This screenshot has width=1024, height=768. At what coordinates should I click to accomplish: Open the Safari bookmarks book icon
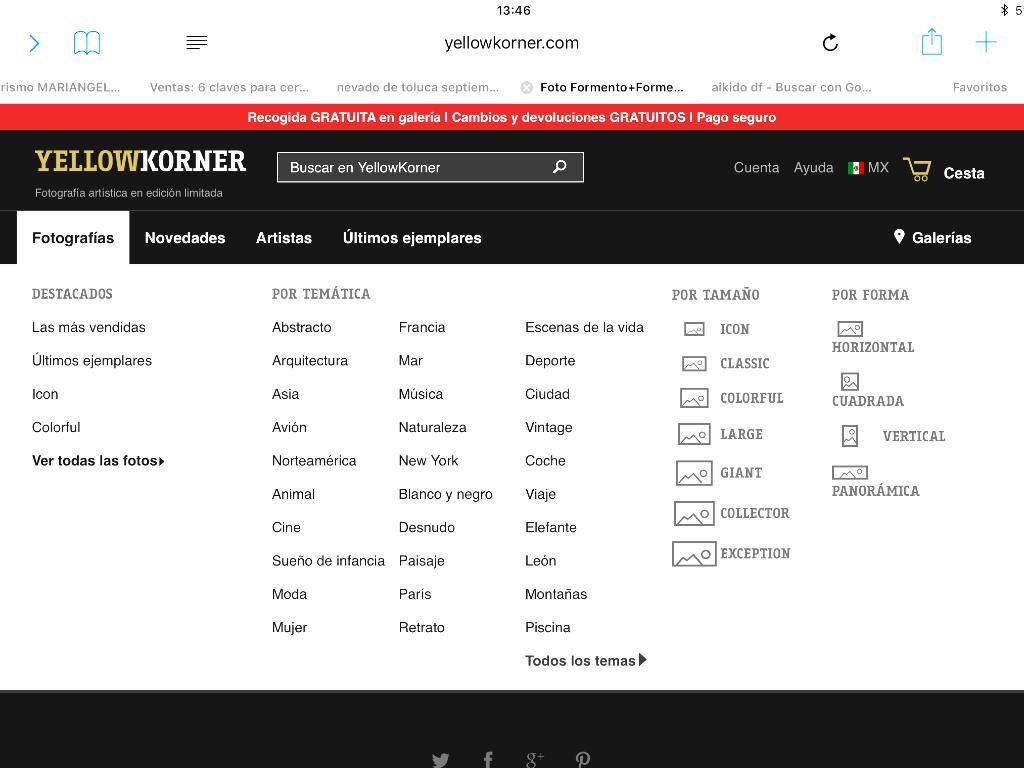pos(87,43)
